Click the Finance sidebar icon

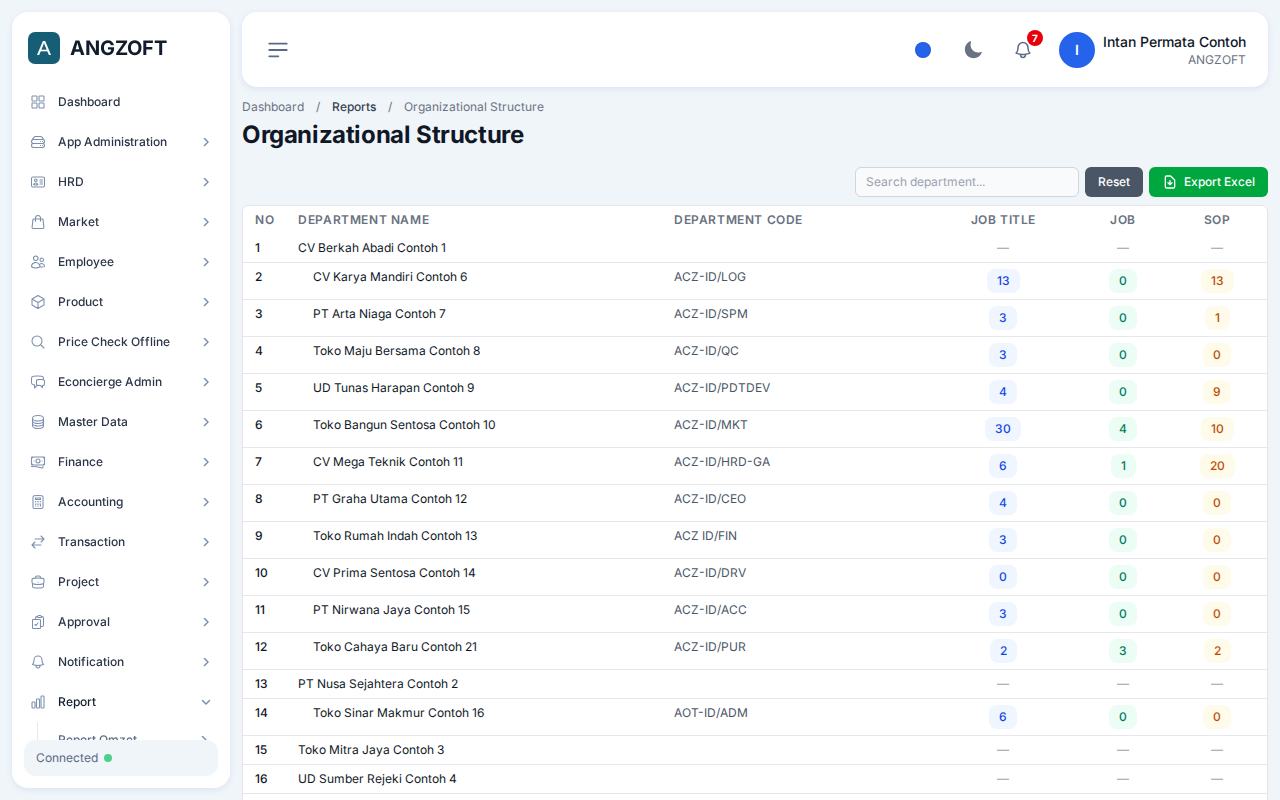click(38, 462)
